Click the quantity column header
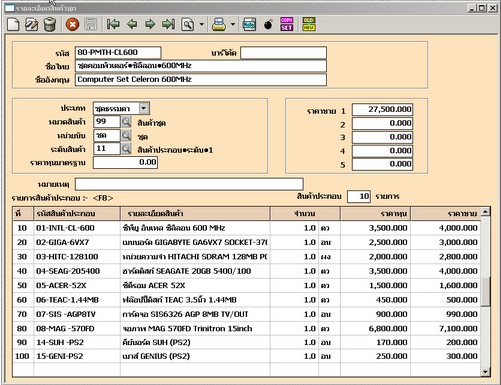 305,214
